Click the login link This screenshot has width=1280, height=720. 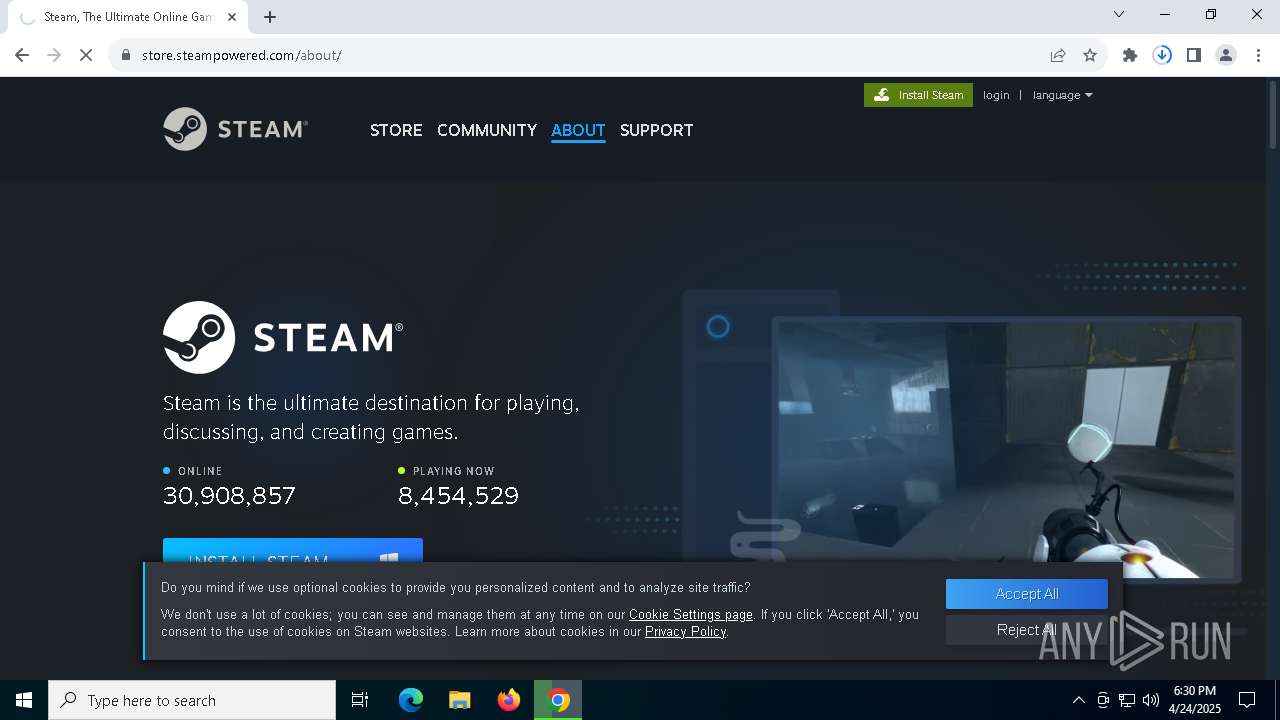click(996, 95)
